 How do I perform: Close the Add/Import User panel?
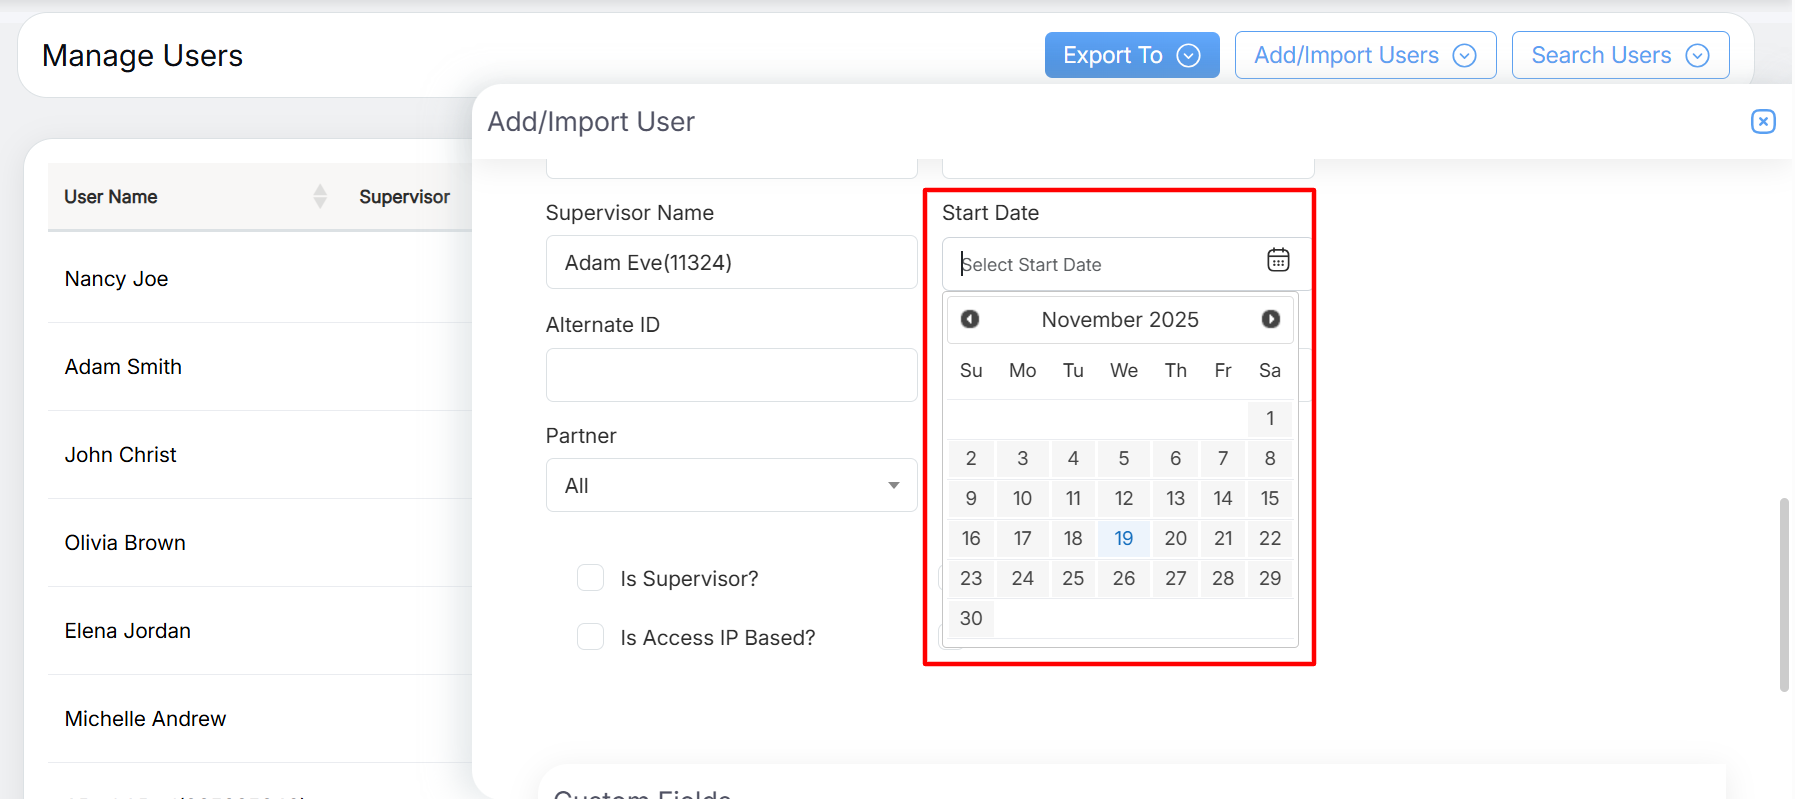(x=1762, y=121)
